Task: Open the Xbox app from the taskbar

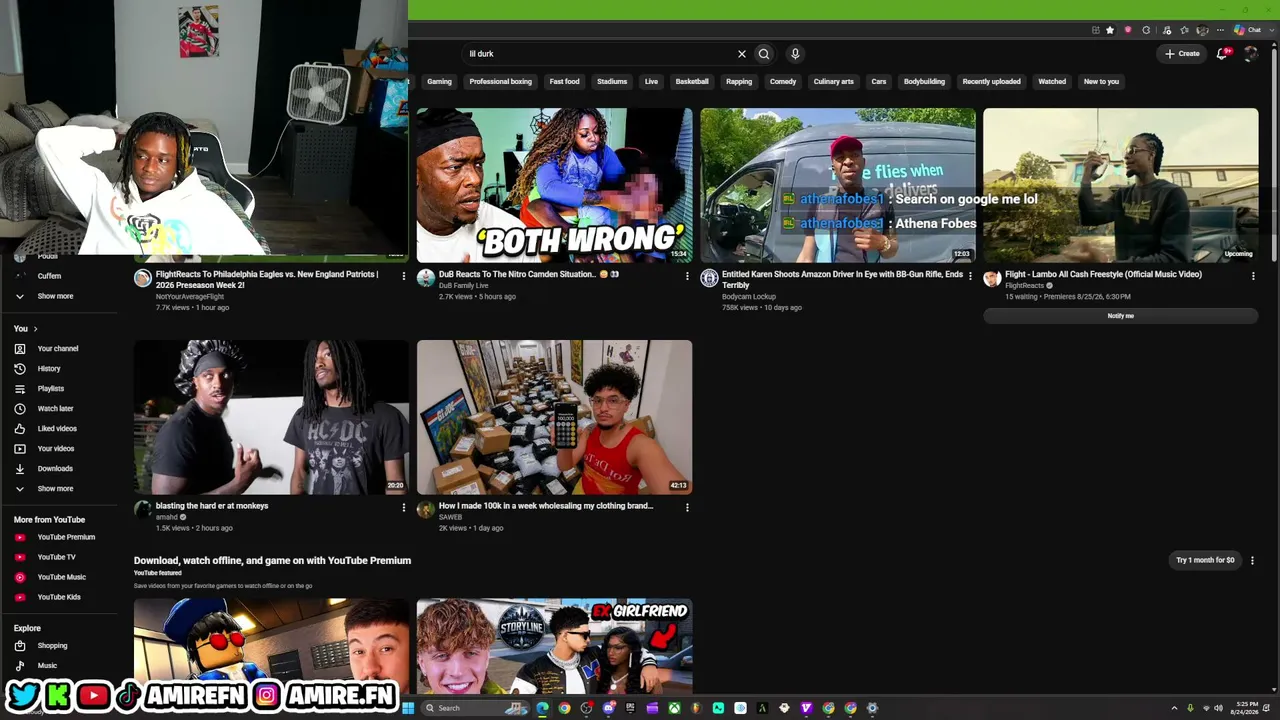Action: click(x=675, y=708)
